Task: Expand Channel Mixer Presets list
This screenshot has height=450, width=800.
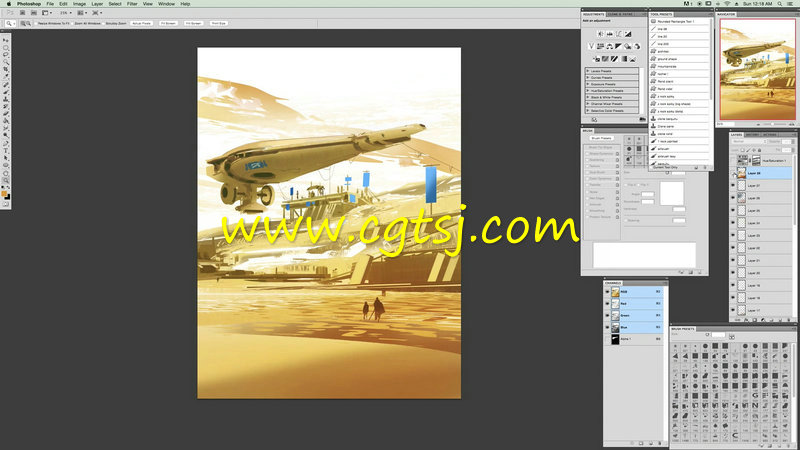Action: [587, 104]
